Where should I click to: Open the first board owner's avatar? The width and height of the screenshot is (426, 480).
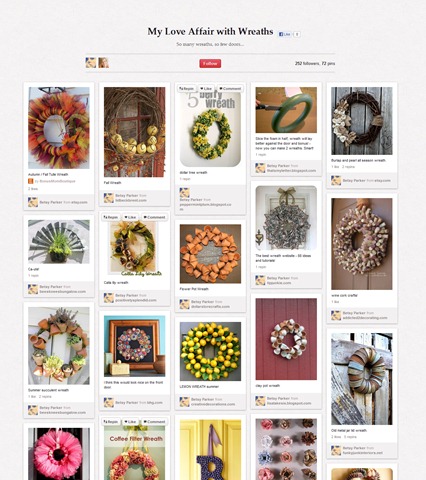pos(91,63)
